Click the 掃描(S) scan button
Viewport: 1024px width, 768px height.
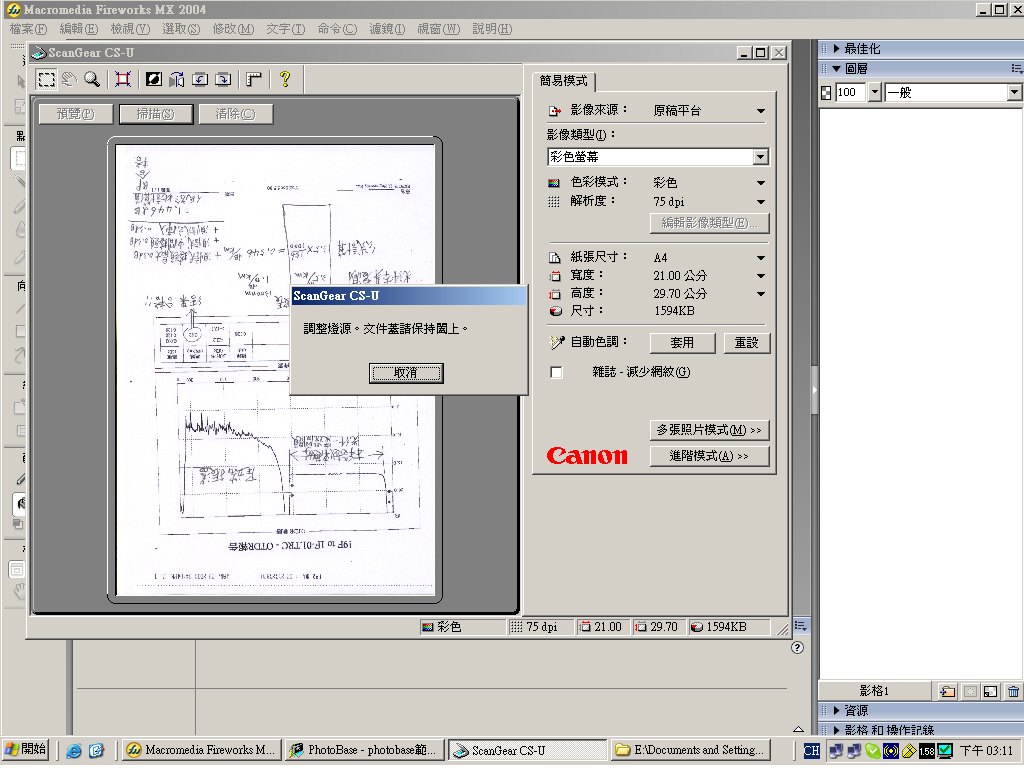(x=156, y=114)
